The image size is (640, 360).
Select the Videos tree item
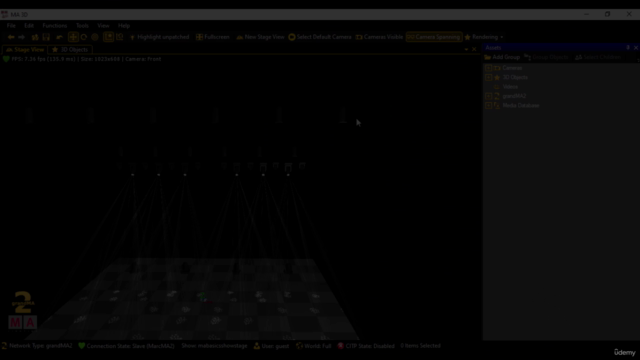pos(510,87)
